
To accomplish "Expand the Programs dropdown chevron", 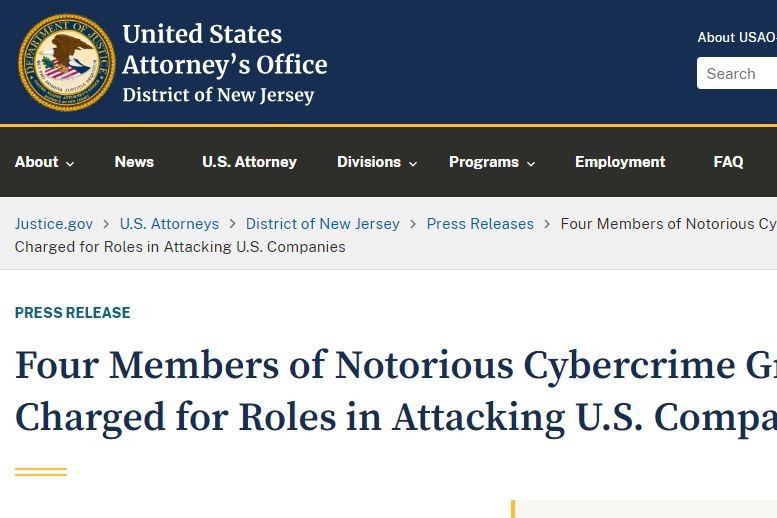I will (531, 164).
